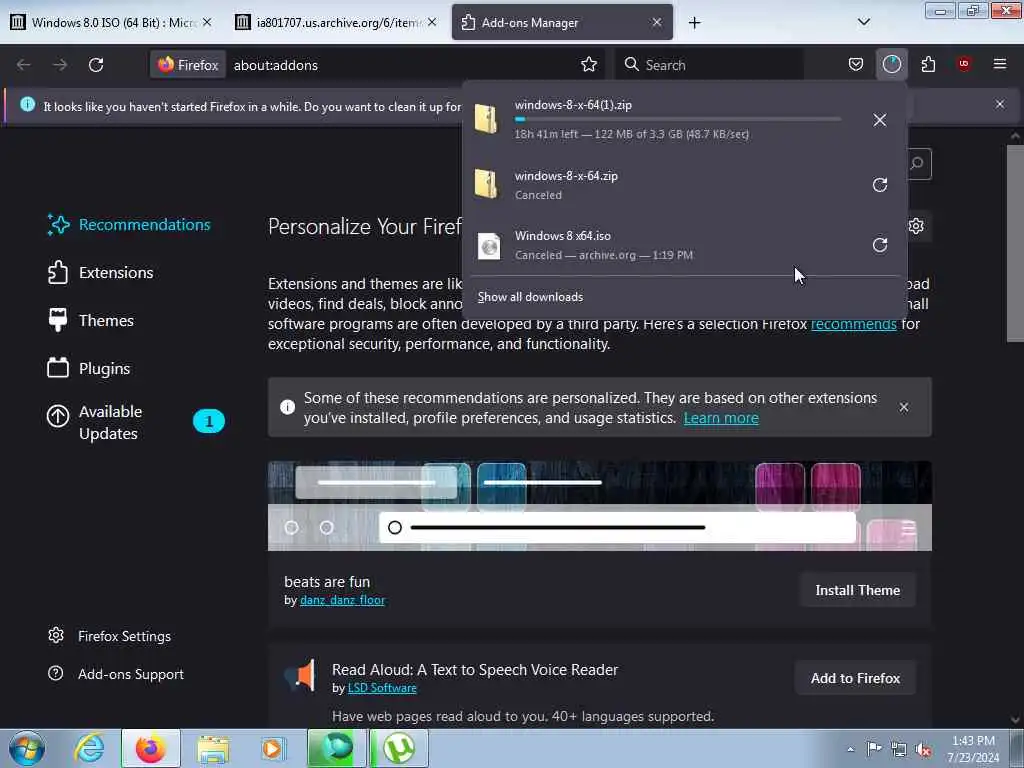The height and width of the screenshot is (768, 1024).
Task: Open Extensions category in sidebar
Action: pos(101,272)
